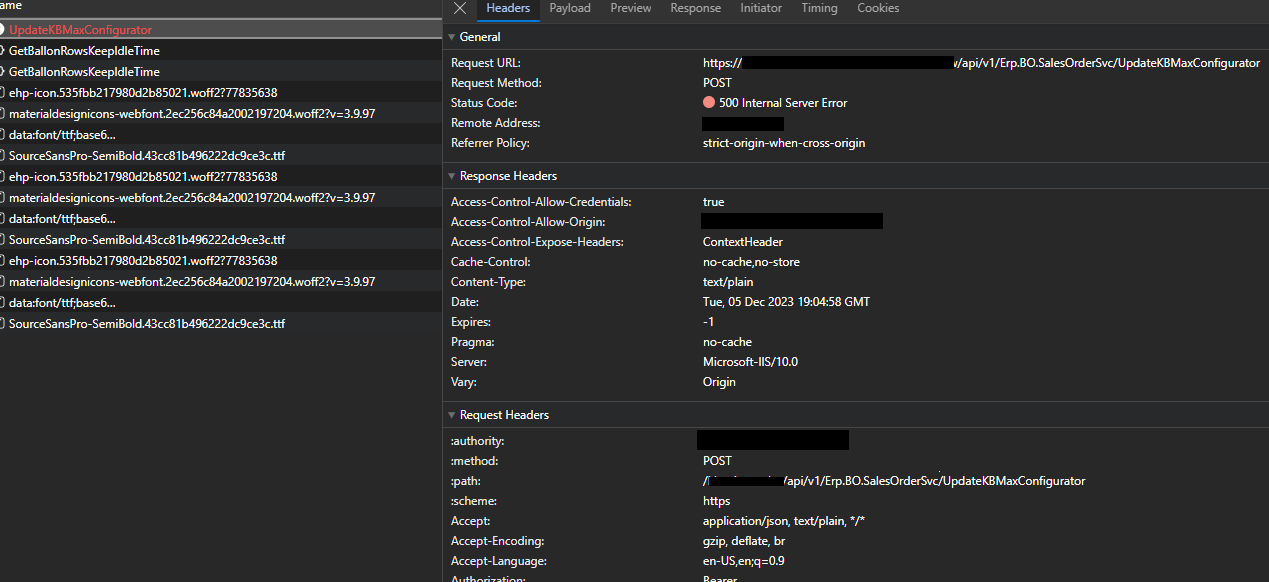
Task: Select the failed UpdateKBMaxConfigurator request
Action: pos(81,31)
